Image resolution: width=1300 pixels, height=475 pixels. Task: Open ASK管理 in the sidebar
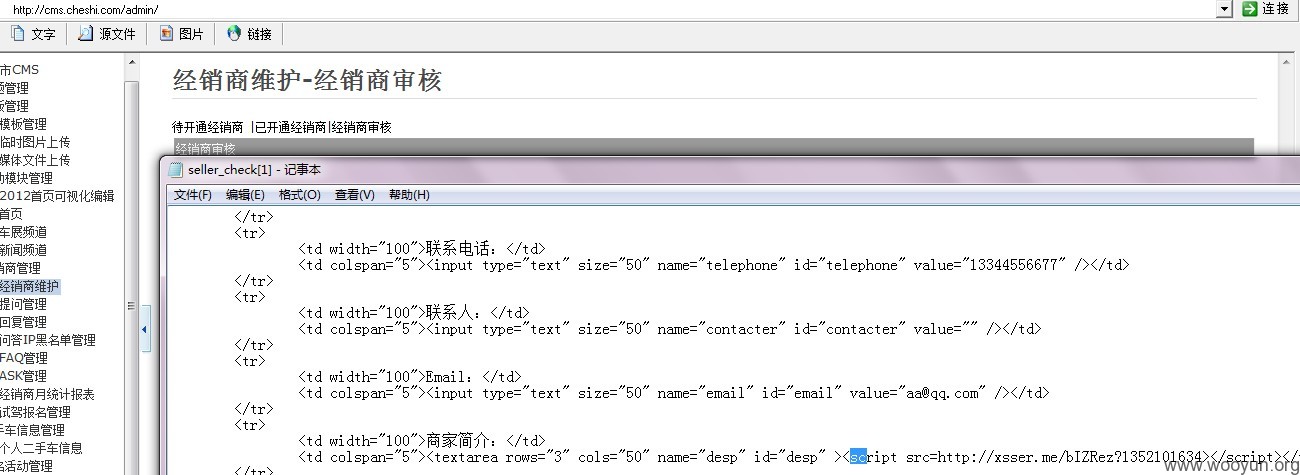tap(23, 376)
